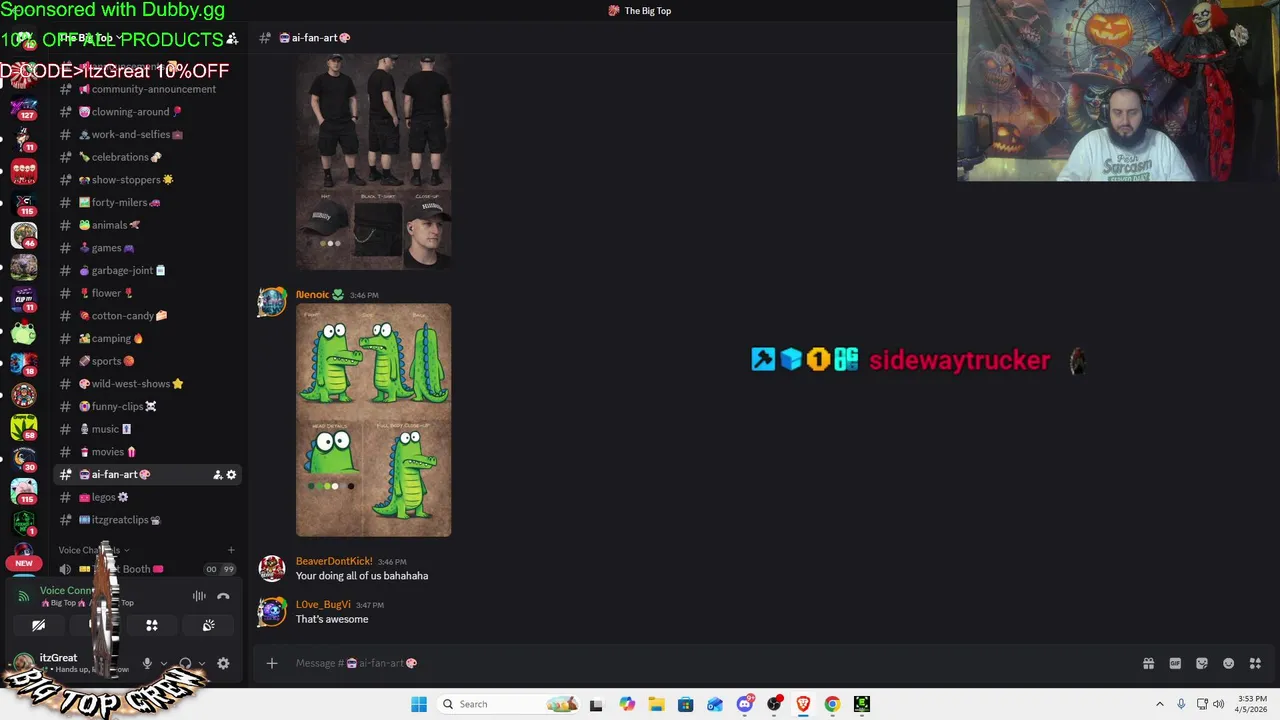Switch to the music channel
Image resolution: width=1280 pixels, height=720 pixels.
147,429
